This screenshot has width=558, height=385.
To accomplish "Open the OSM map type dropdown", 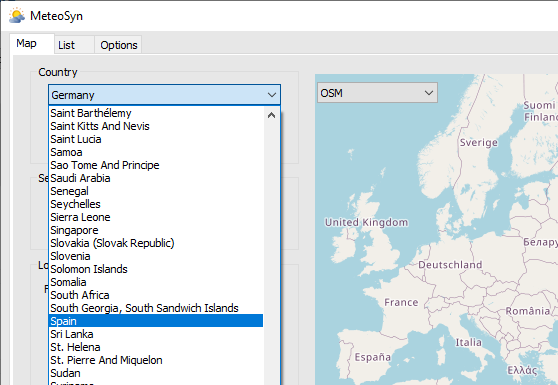I will tap(377, 93).
